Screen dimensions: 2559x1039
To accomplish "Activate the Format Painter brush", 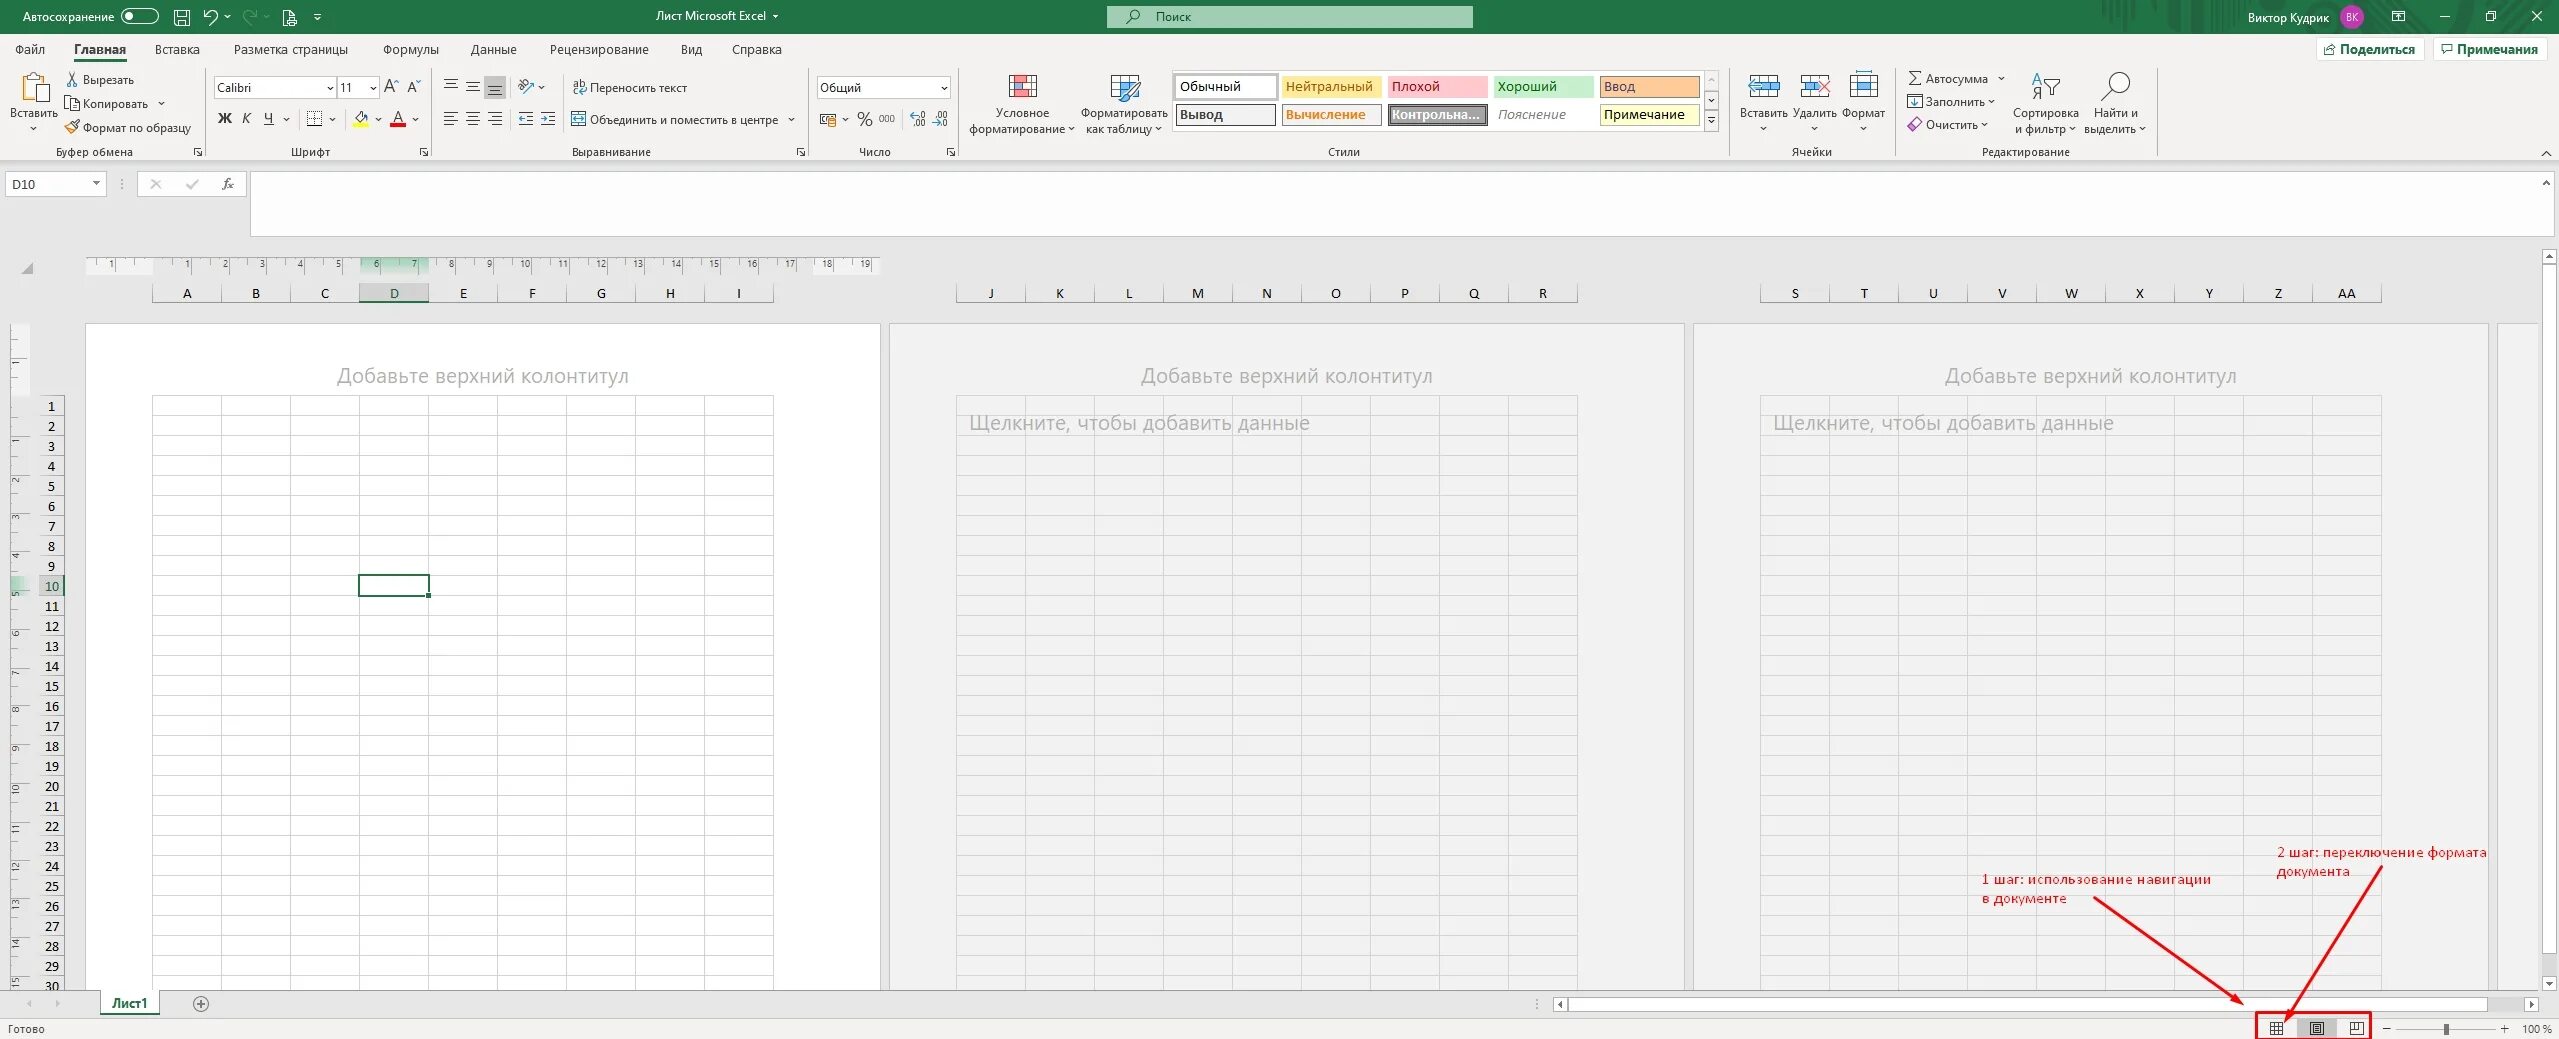I will pos(72,127).
